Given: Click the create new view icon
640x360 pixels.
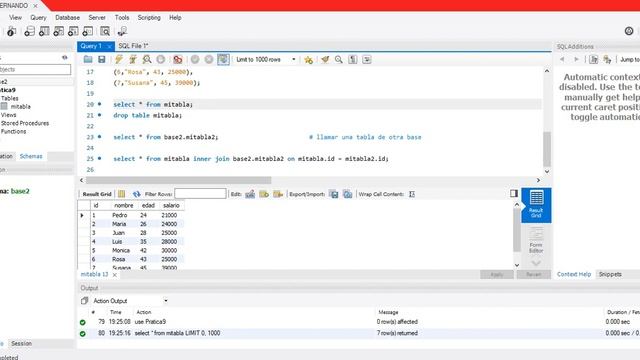Looking at the screenshot, I should 58,31.
